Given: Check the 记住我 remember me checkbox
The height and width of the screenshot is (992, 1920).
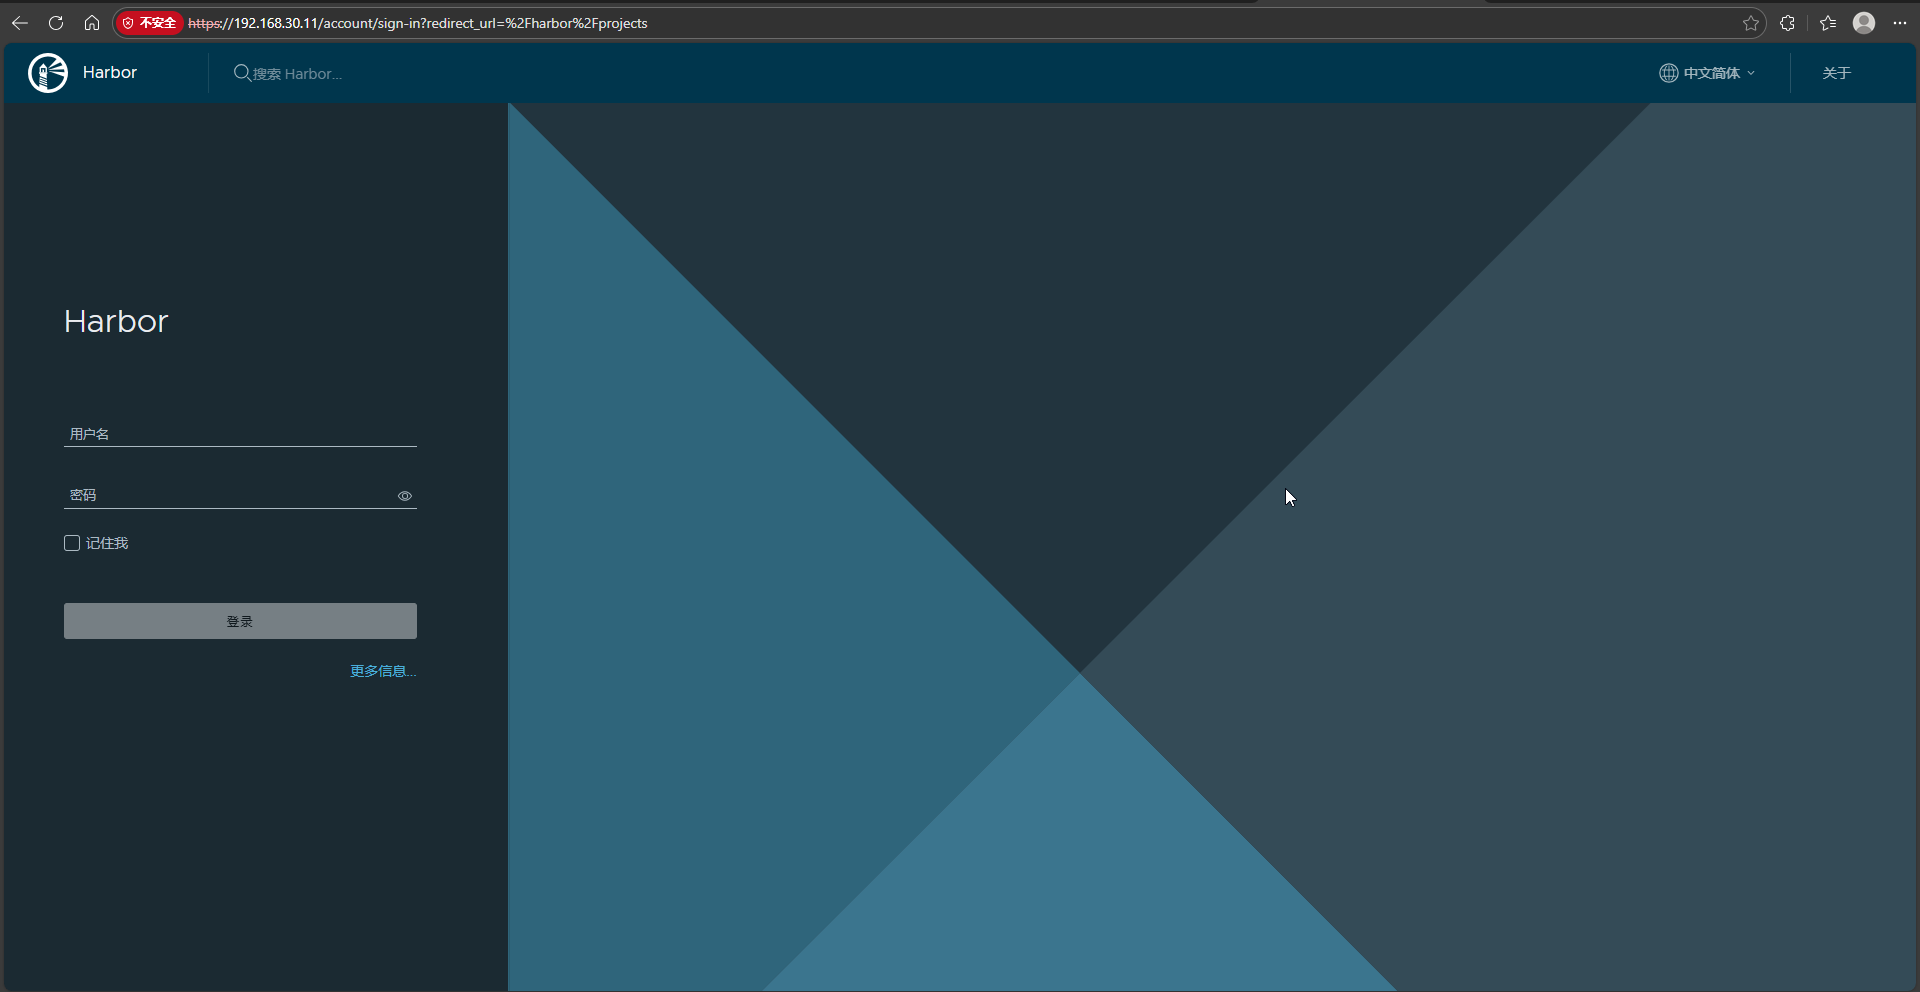Looking at the screenshot, I should point(72,543).
